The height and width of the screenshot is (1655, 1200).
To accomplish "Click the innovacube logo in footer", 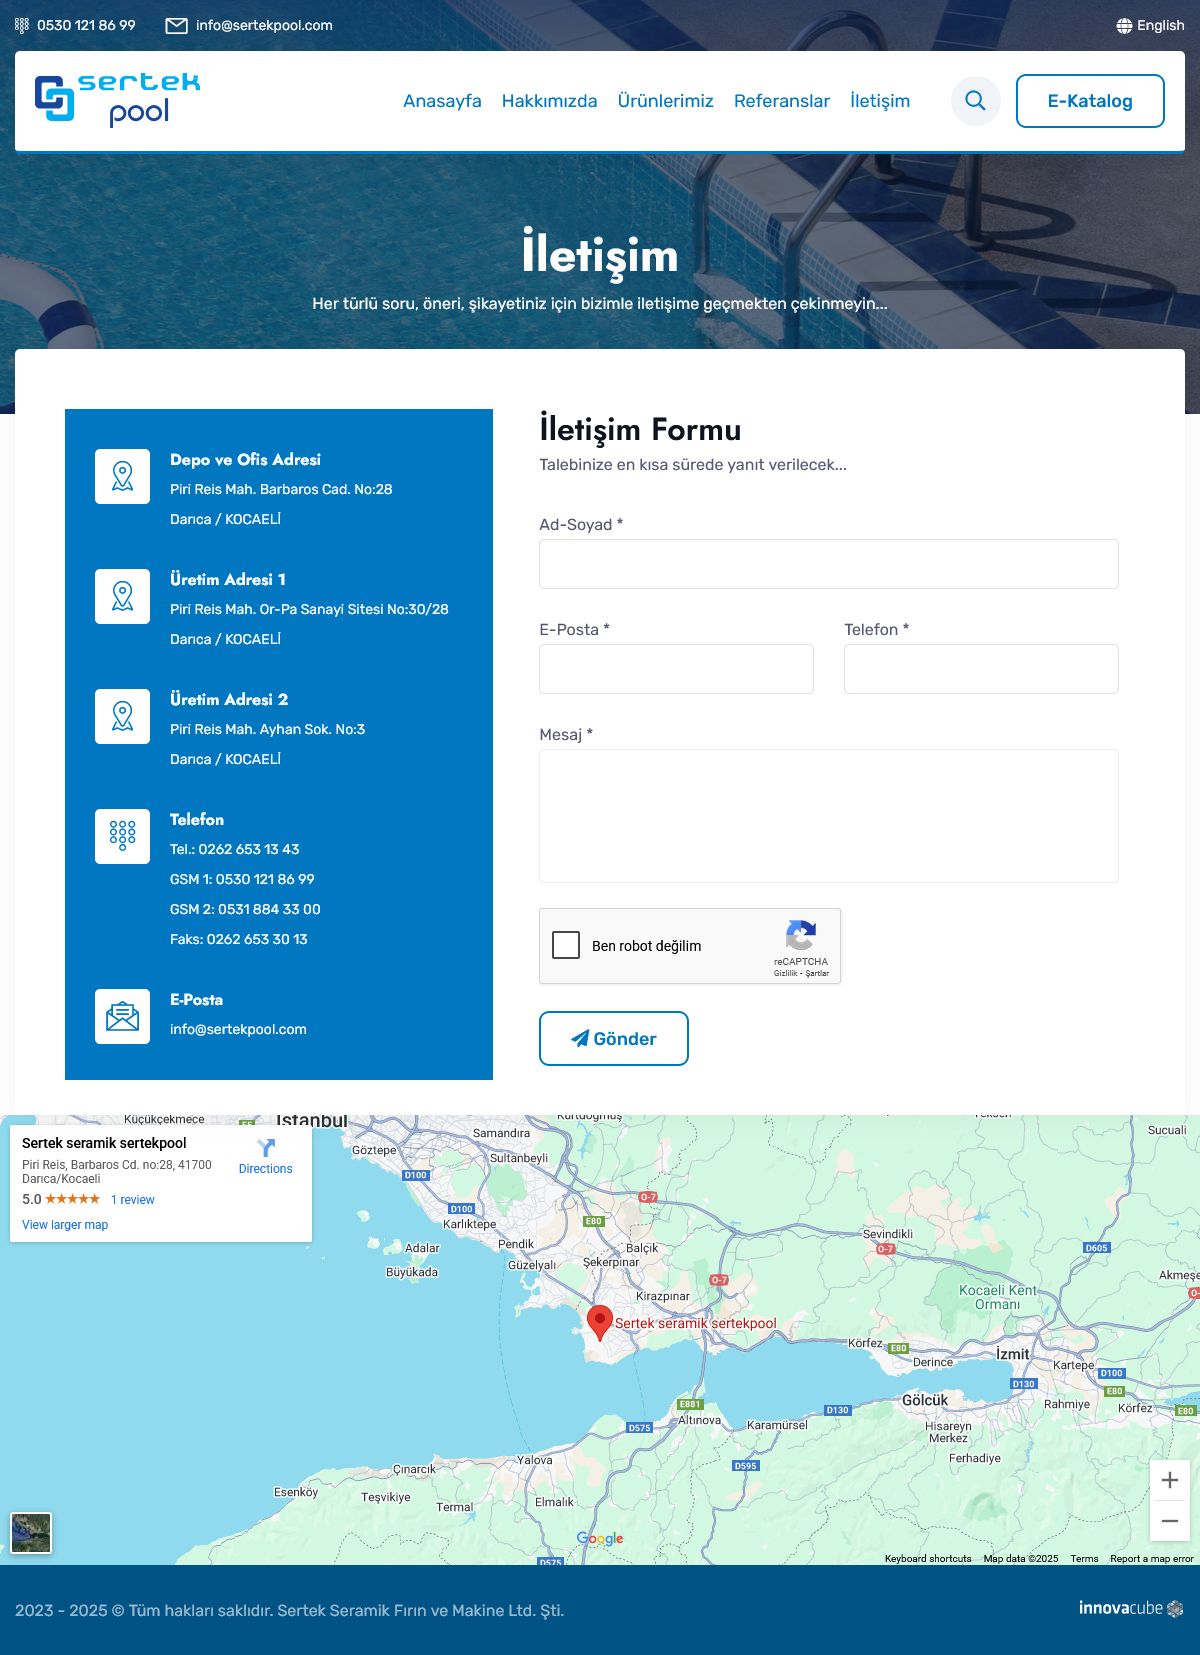I will point(1131,1608).
